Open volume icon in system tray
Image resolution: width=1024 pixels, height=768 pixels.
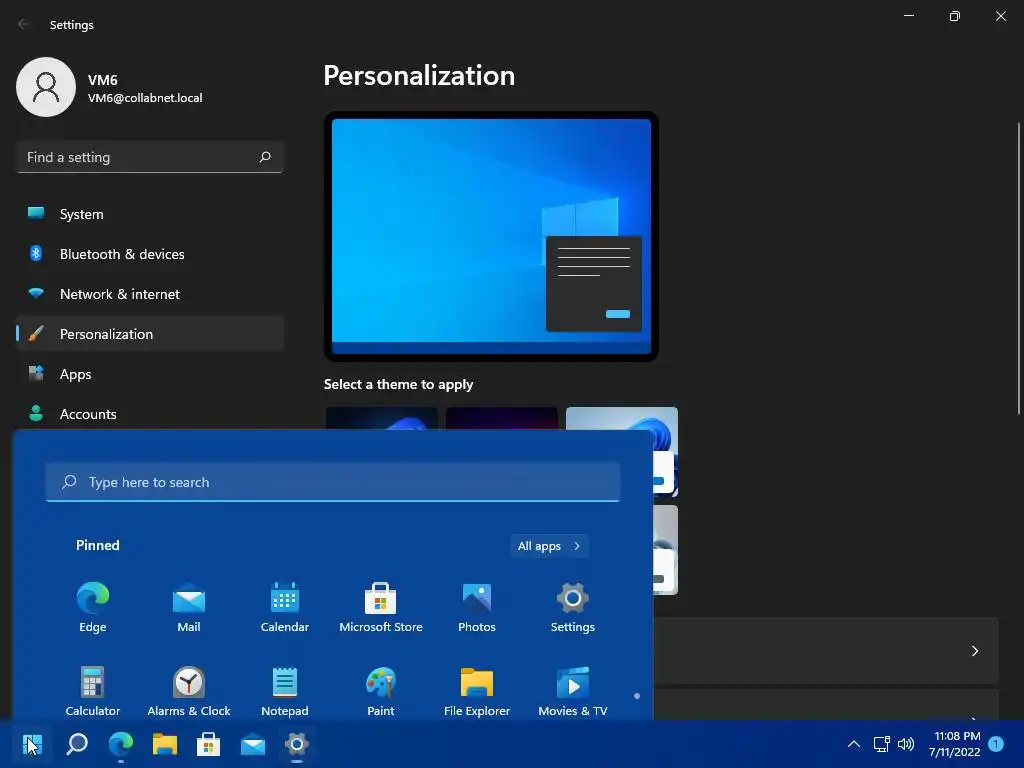tap(906, 744)
